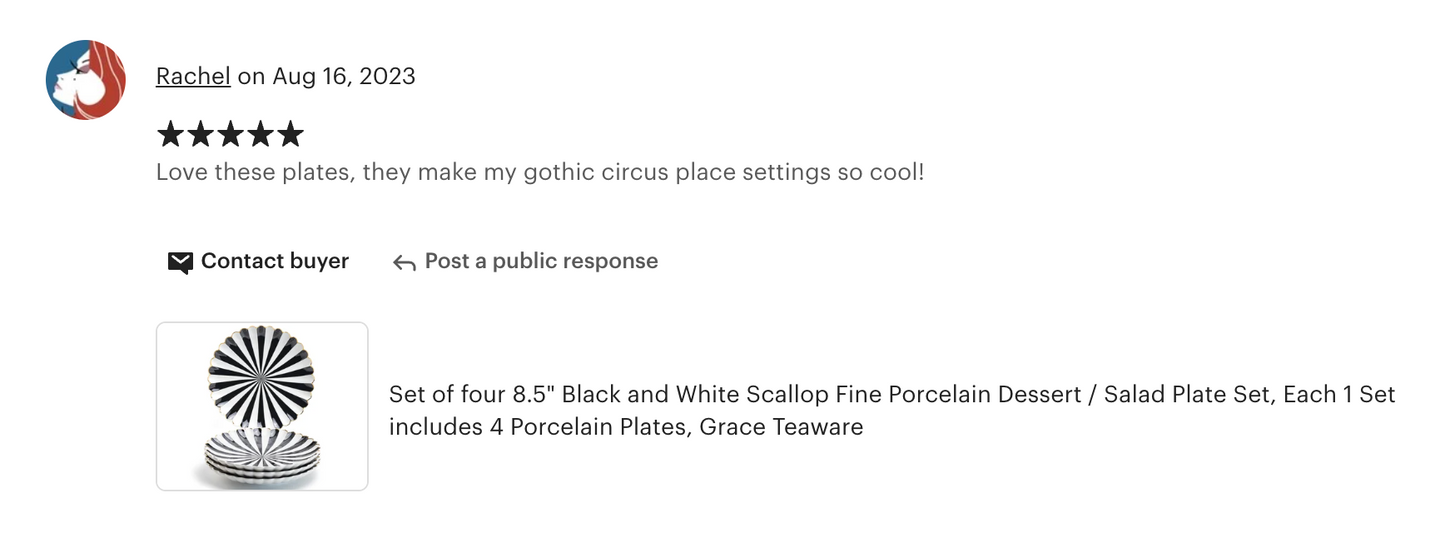The image size is (1445, 558).
Task: Open the striped plate product thumbnail
Action: coord(262,406)
